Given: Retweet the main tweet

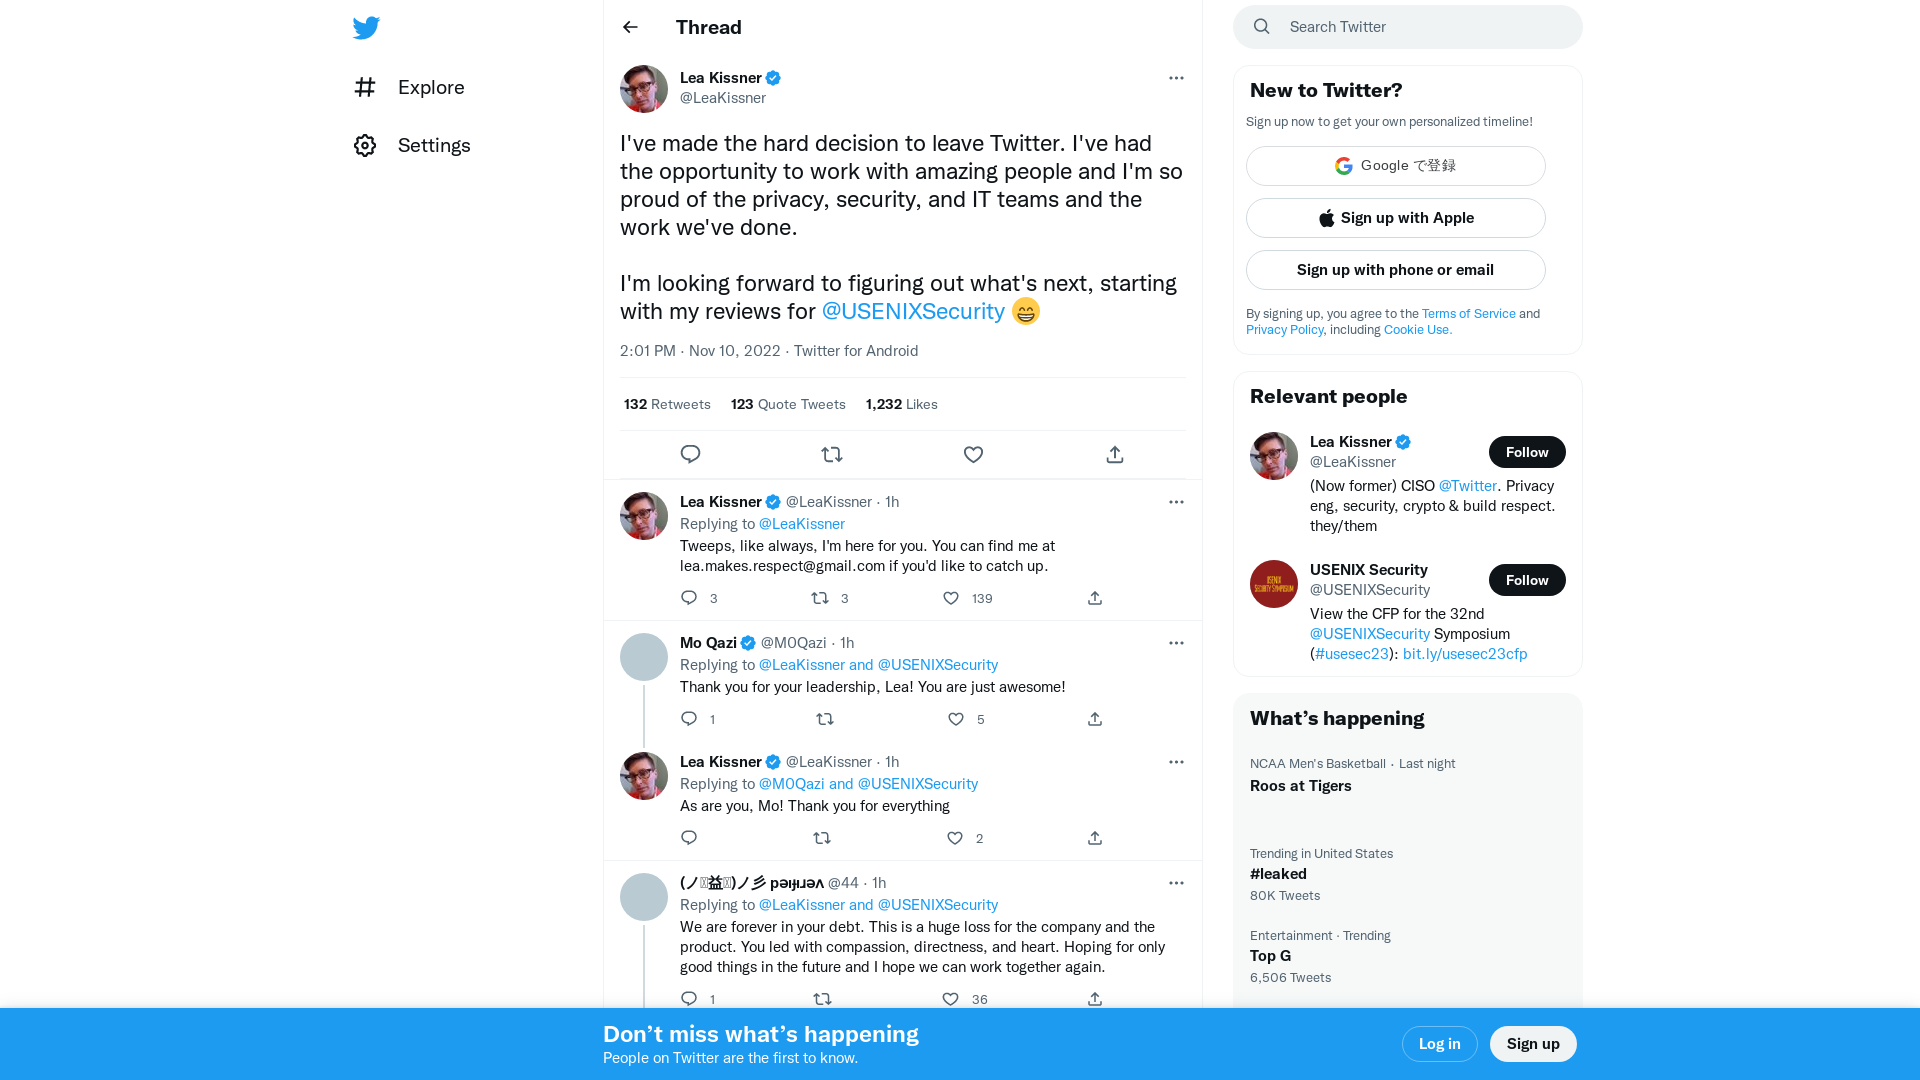Looking at the screenshot, I should pyautogui.click(x=832, y=454).
